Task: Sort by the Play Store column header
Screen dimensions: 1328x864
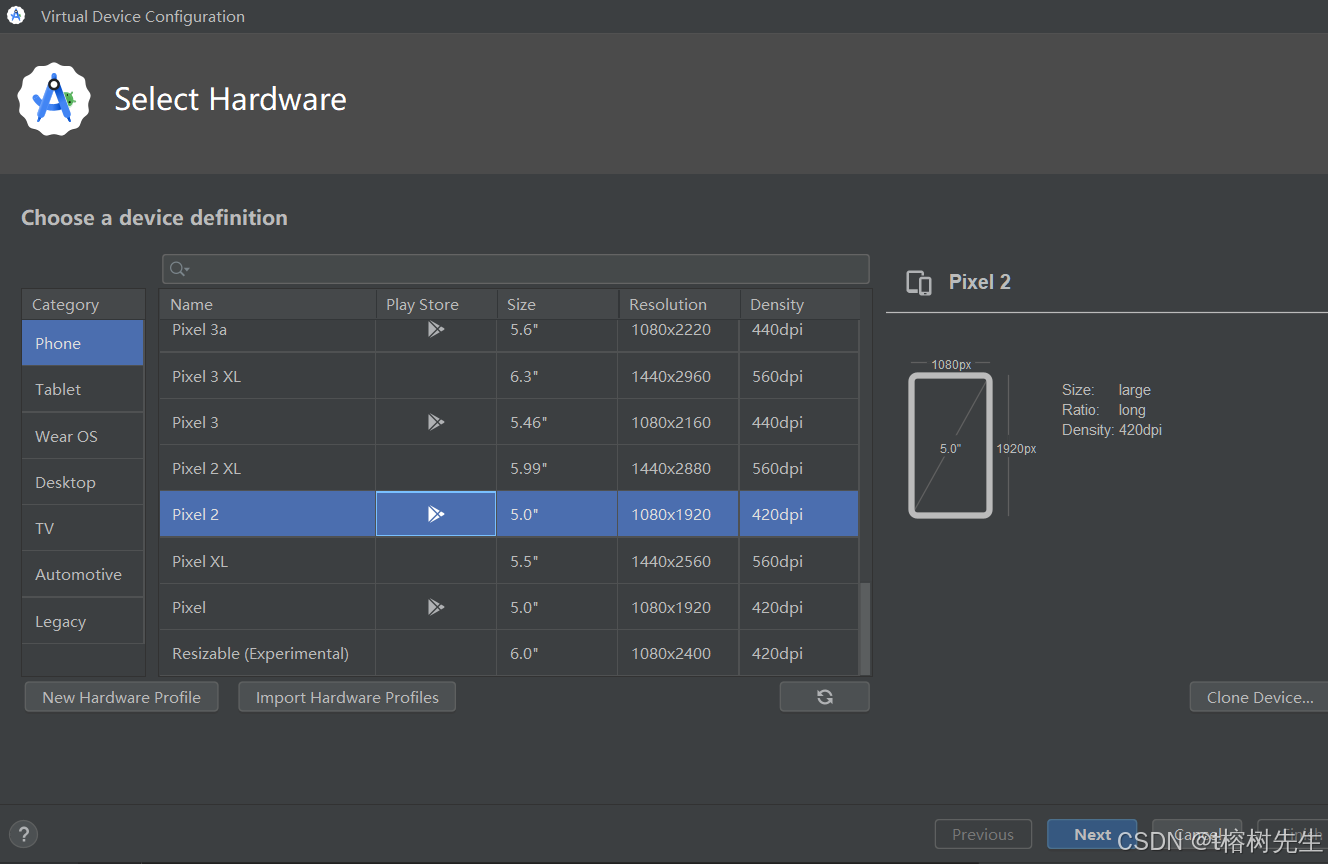Action: [x=436, y=304]
